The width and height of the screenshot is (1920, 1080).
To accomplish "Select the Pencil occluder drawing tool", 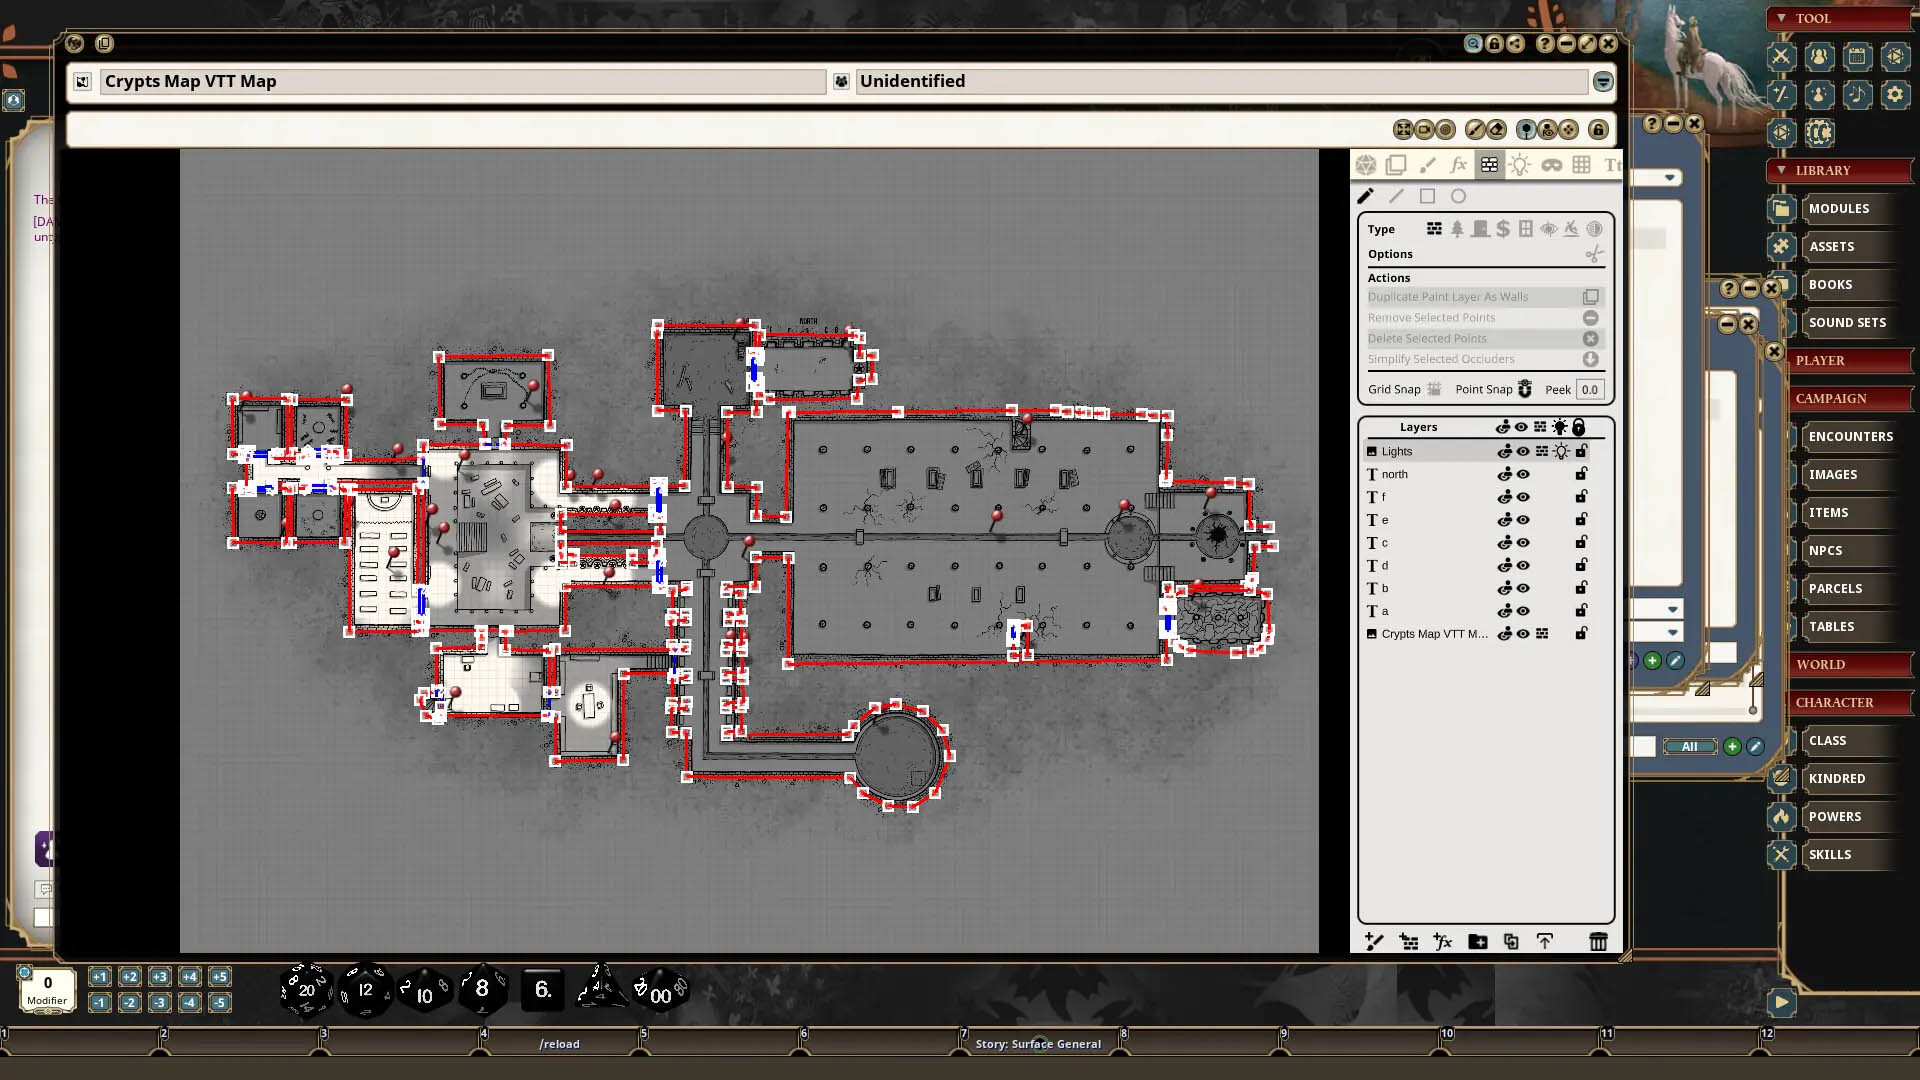I will pos(1366,196).
